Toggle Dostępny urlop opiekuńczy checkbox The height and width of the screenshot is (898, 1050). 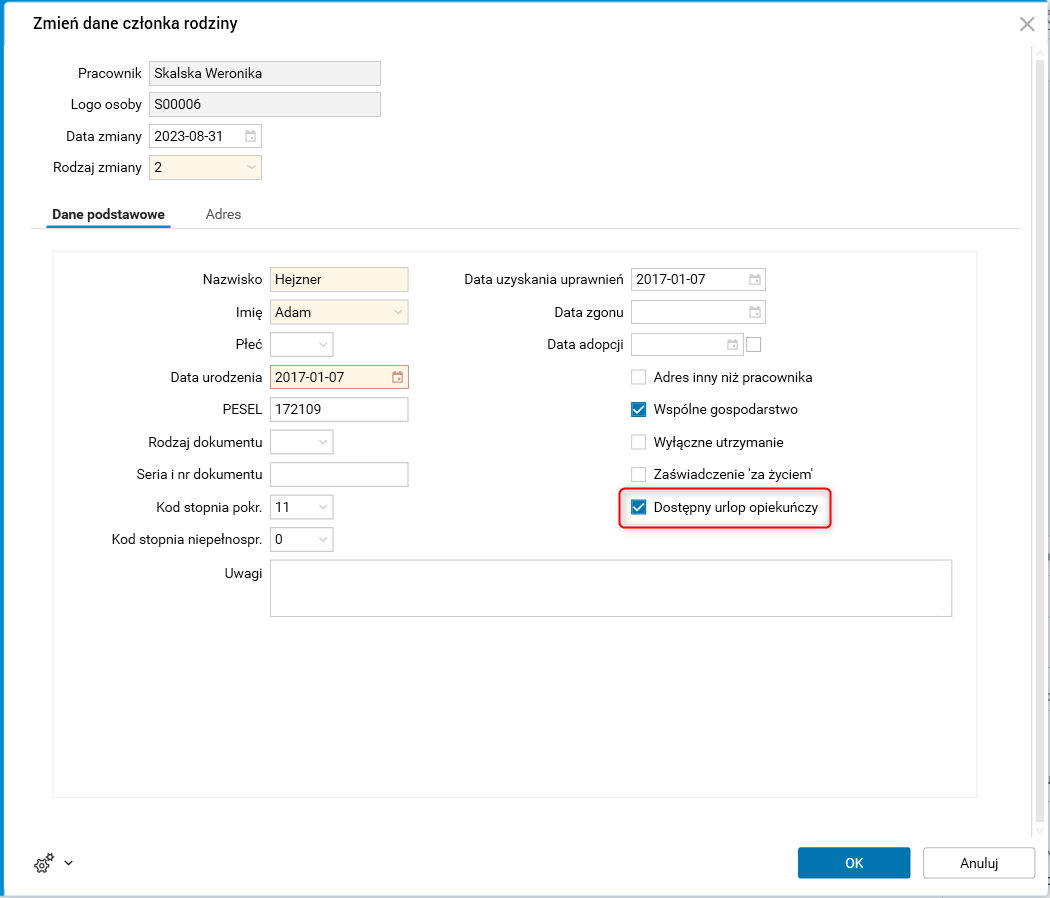pos(639,508)
